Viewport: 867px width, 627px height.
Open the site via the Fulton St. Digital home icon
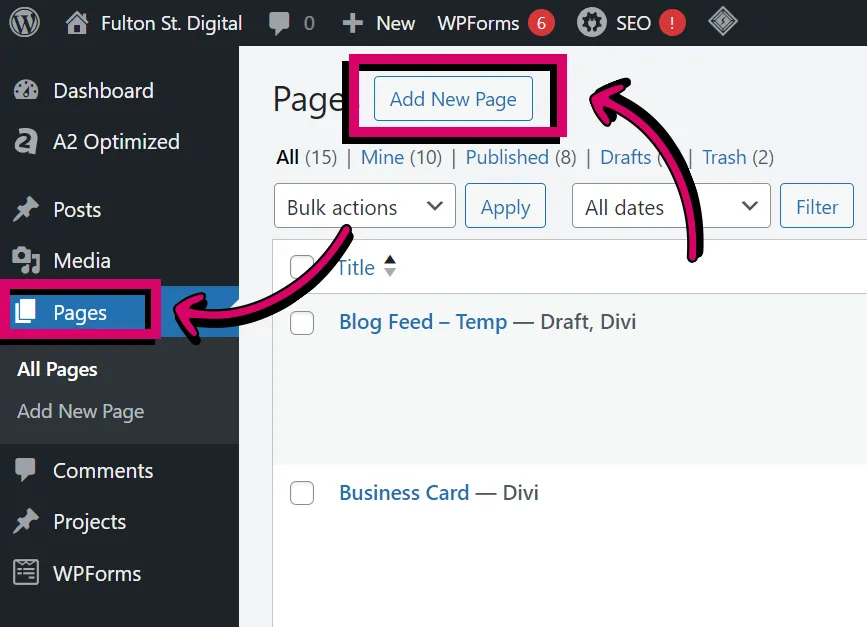tap(75, 22)
